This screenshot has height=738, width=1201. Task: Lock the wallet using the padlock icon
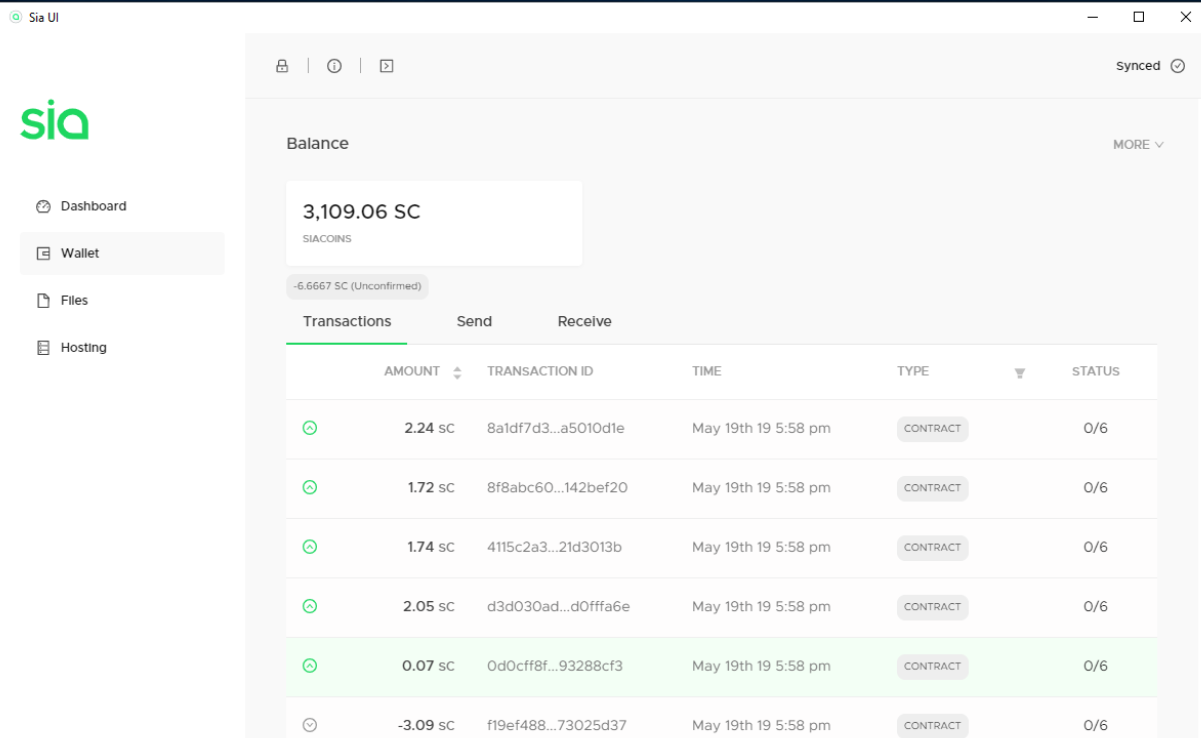coord(281,65)
